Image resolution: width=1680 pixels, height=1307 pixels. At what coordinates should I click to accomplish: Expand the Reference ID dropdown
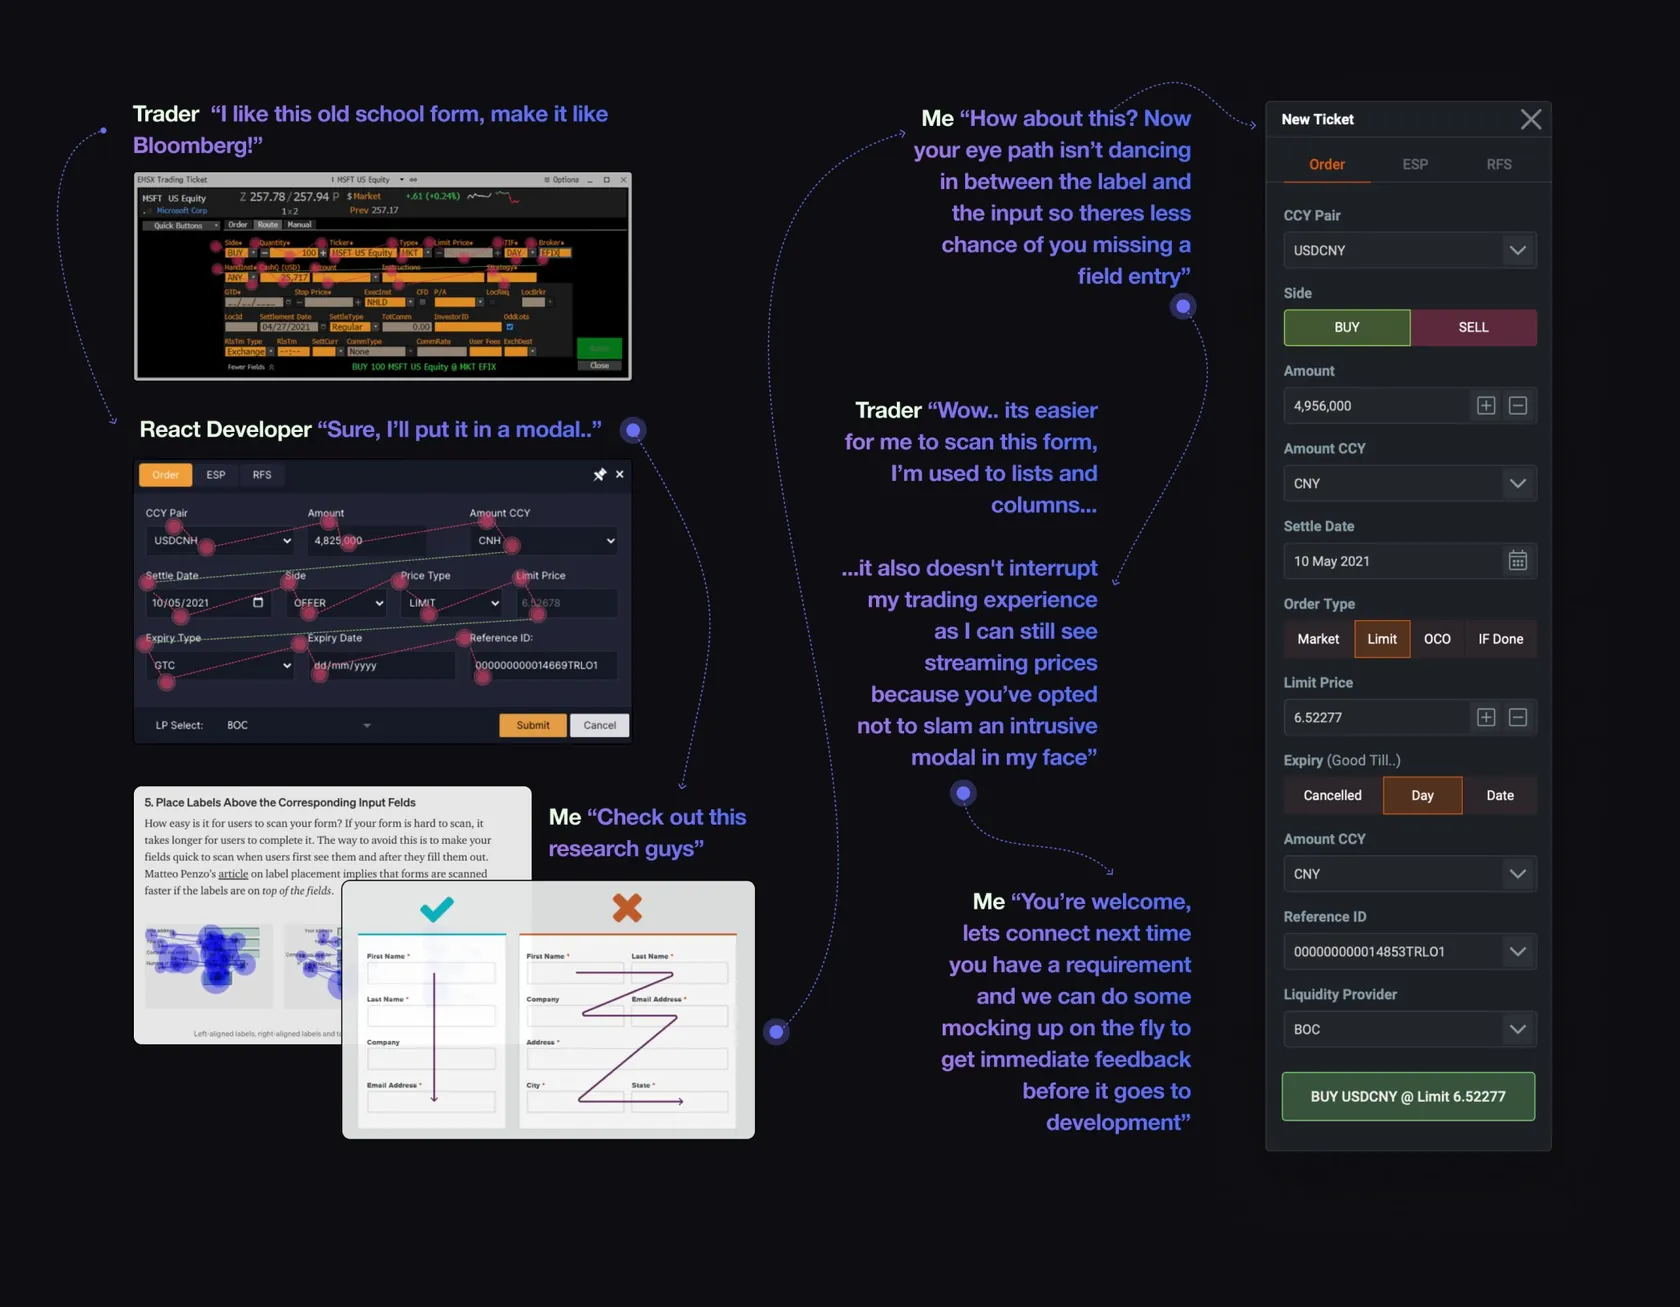(x=1410, y=952)
